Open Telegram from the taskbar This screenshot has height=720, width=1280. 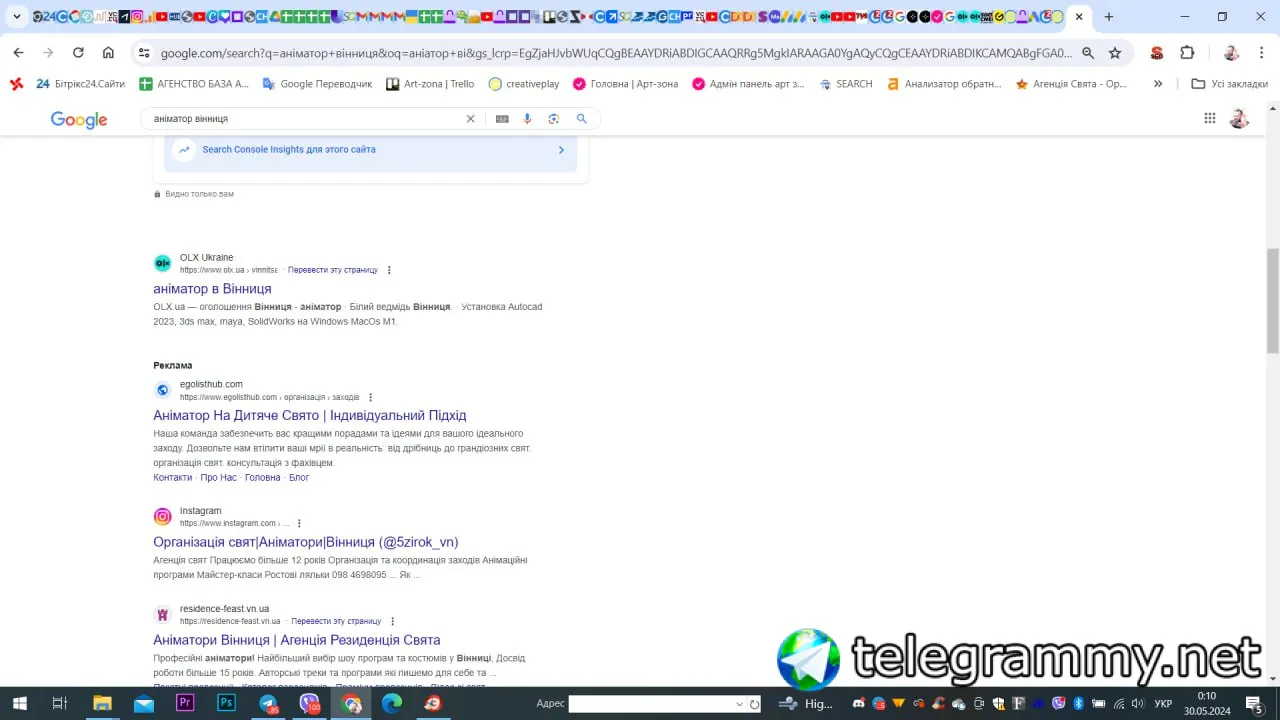268,703
